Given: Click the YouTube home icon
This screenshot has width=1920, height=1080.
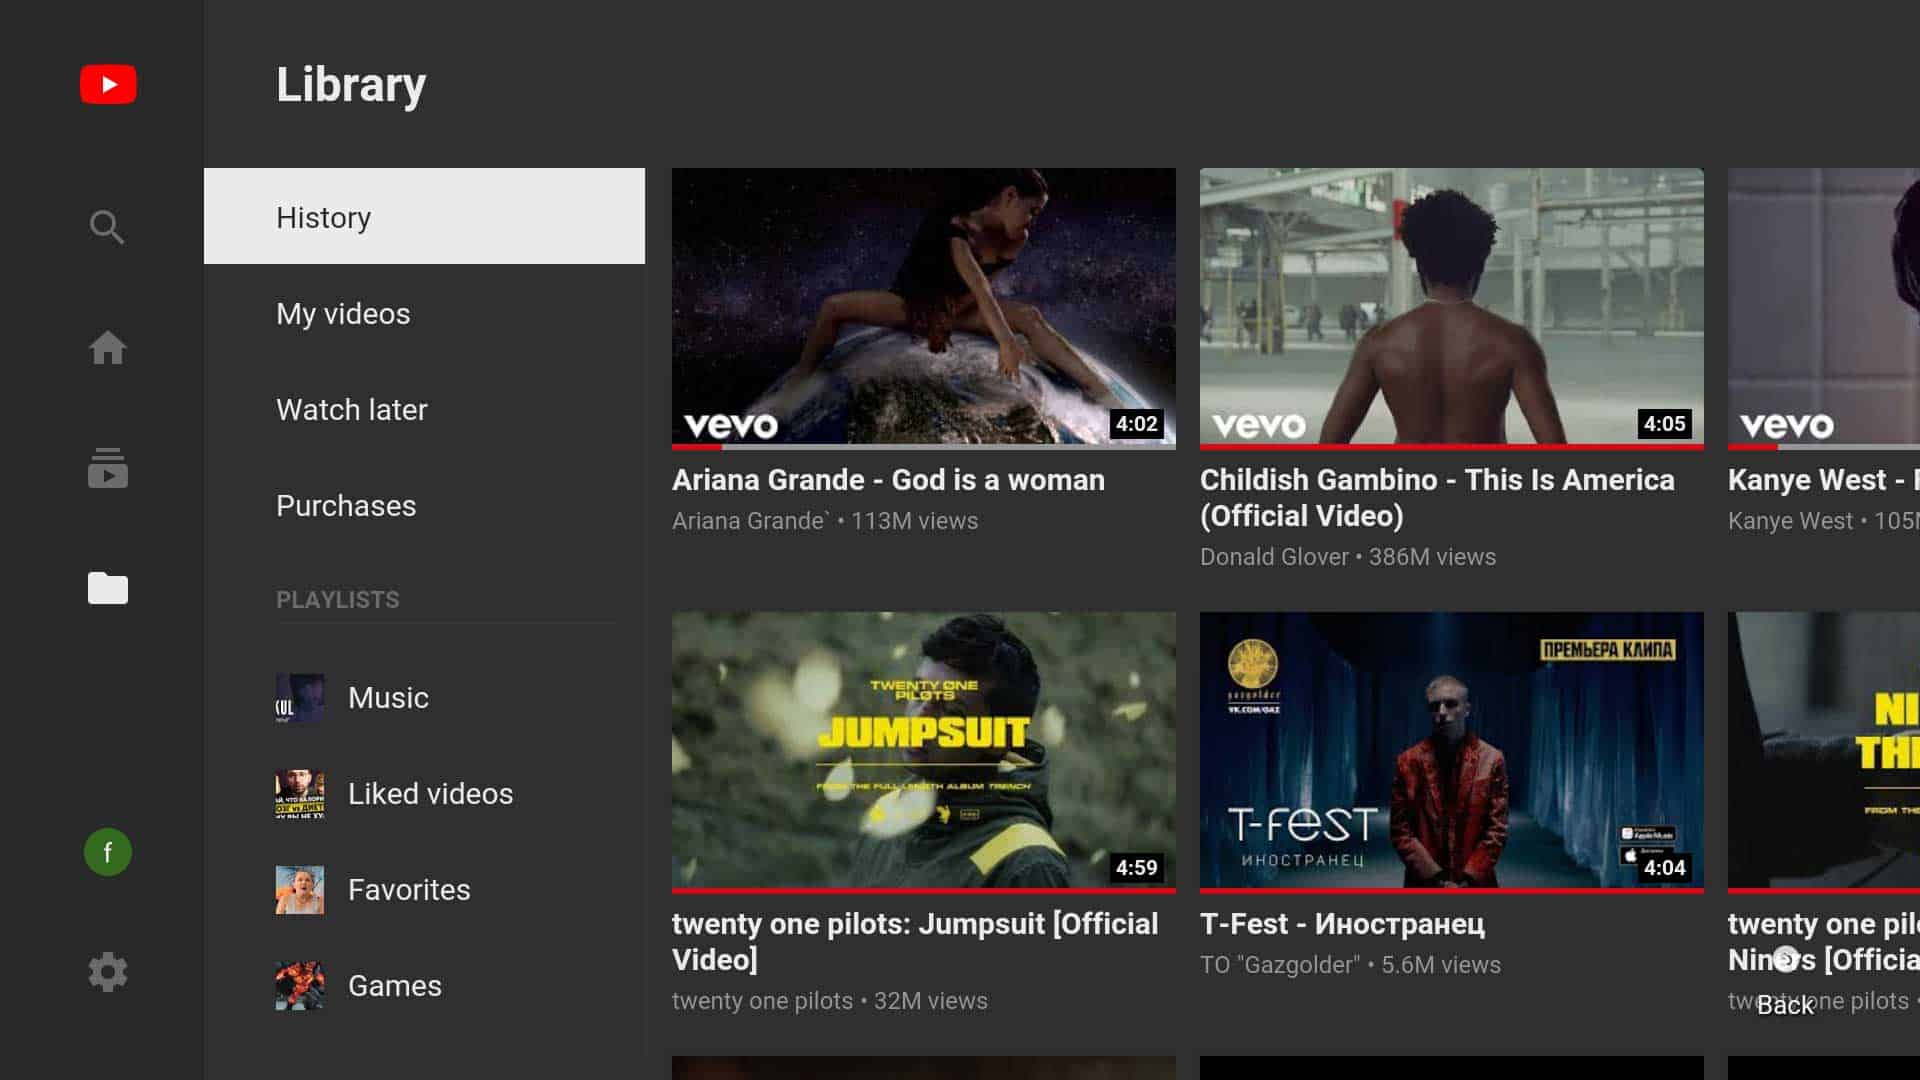Looking at the screenshot, I should [x=107, y=347].
